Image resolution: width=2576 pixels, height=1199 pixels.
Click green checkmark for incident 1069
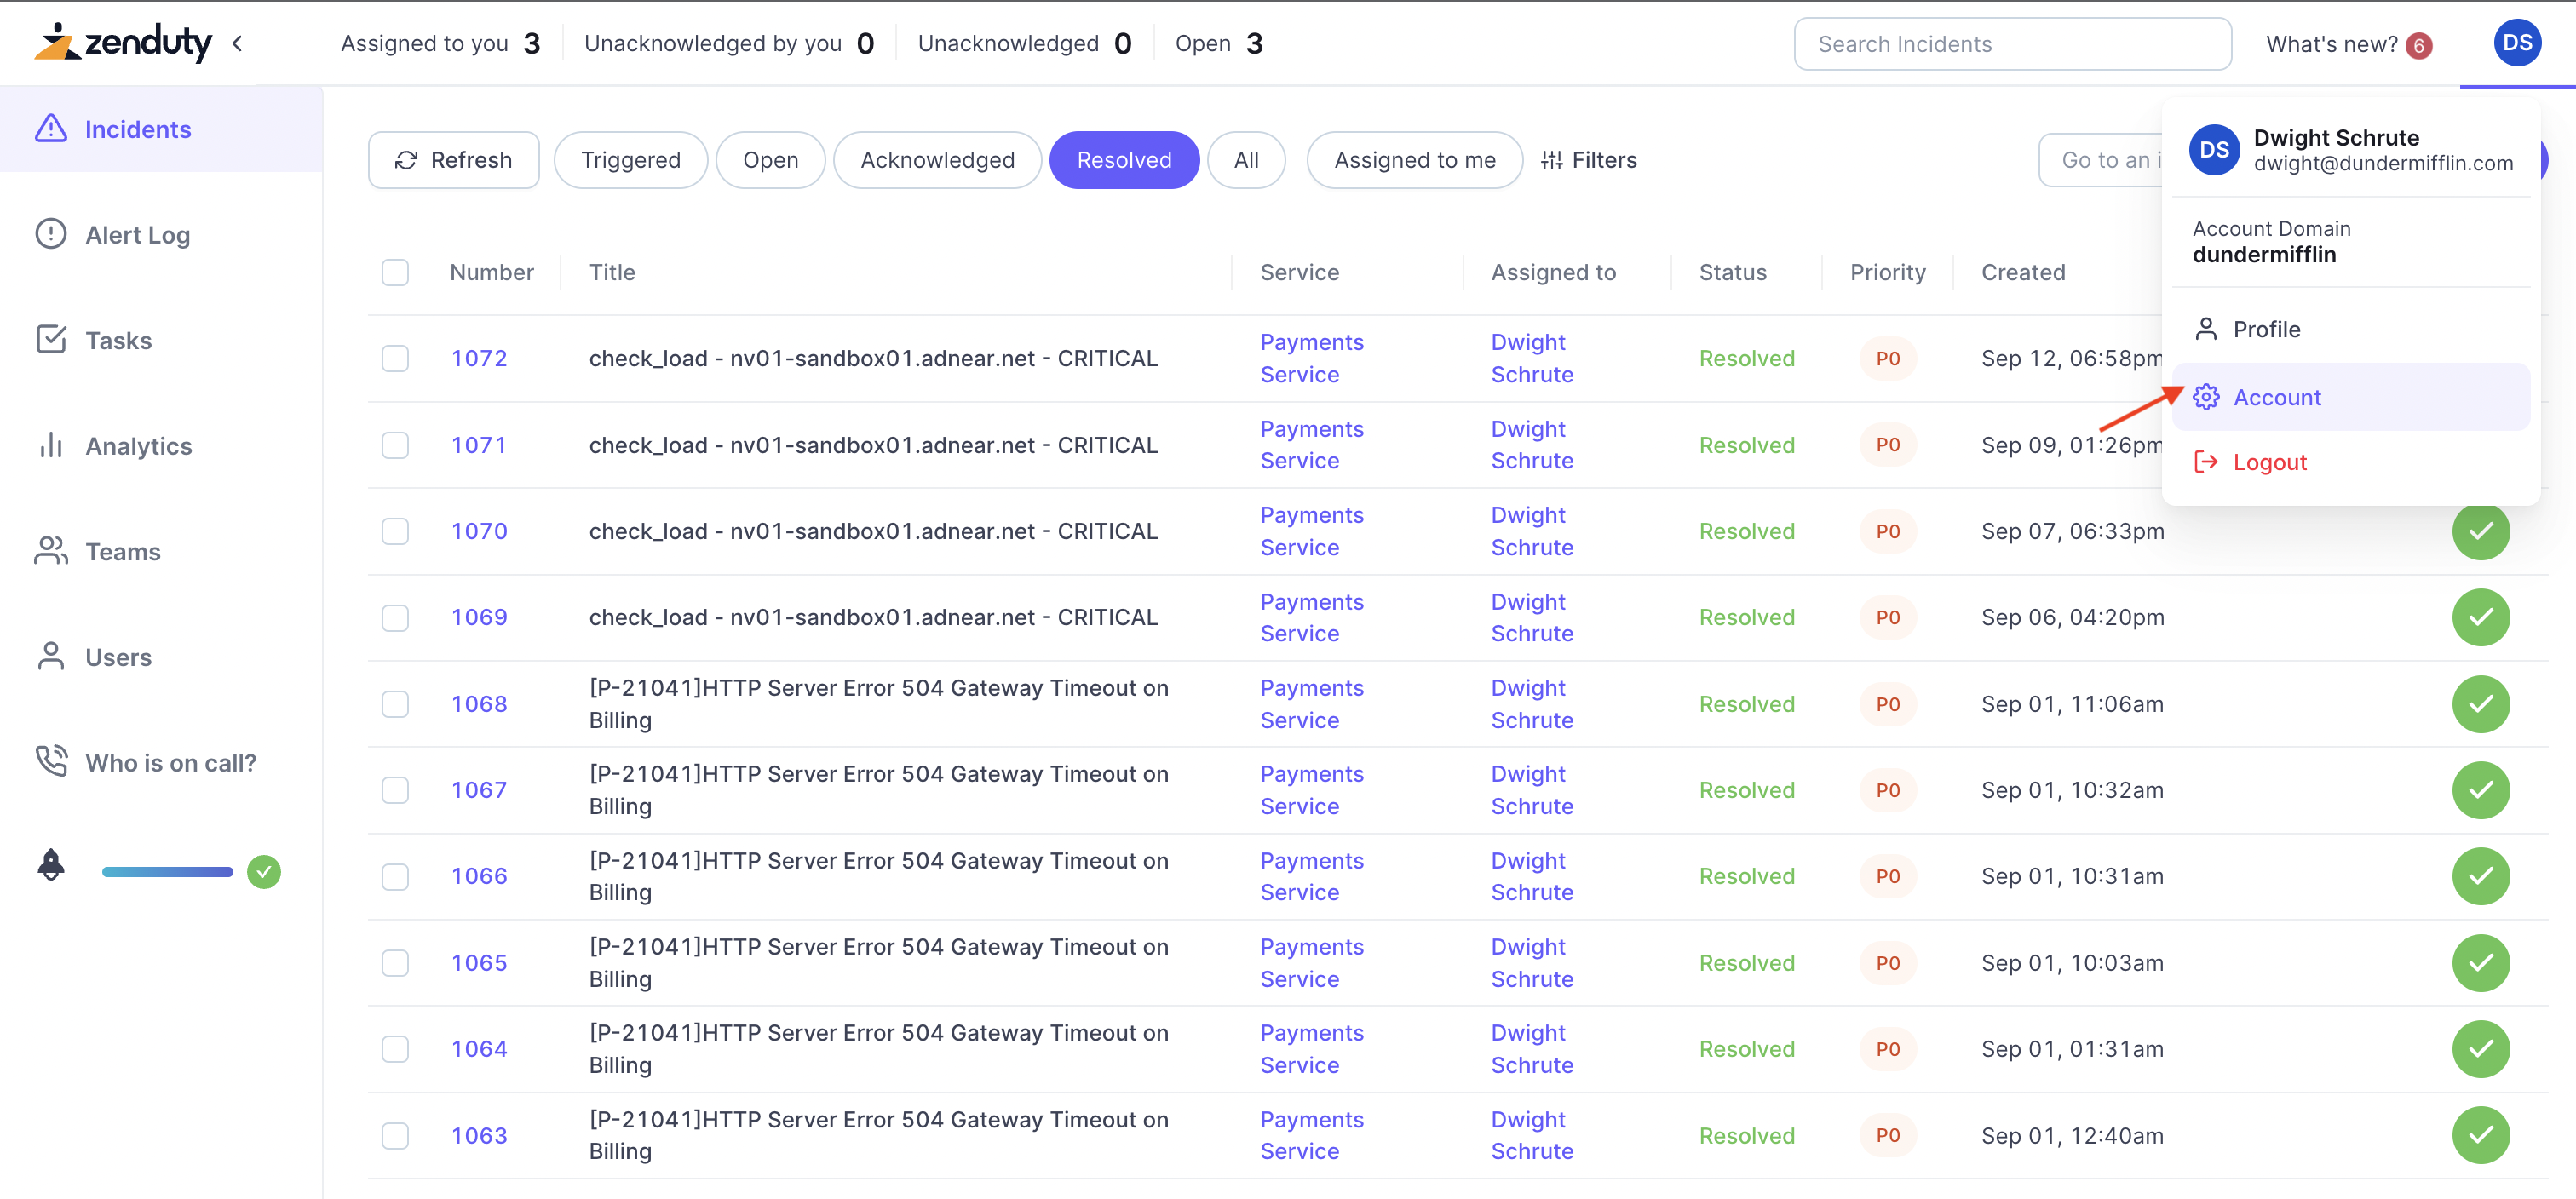click(2480, 618)
